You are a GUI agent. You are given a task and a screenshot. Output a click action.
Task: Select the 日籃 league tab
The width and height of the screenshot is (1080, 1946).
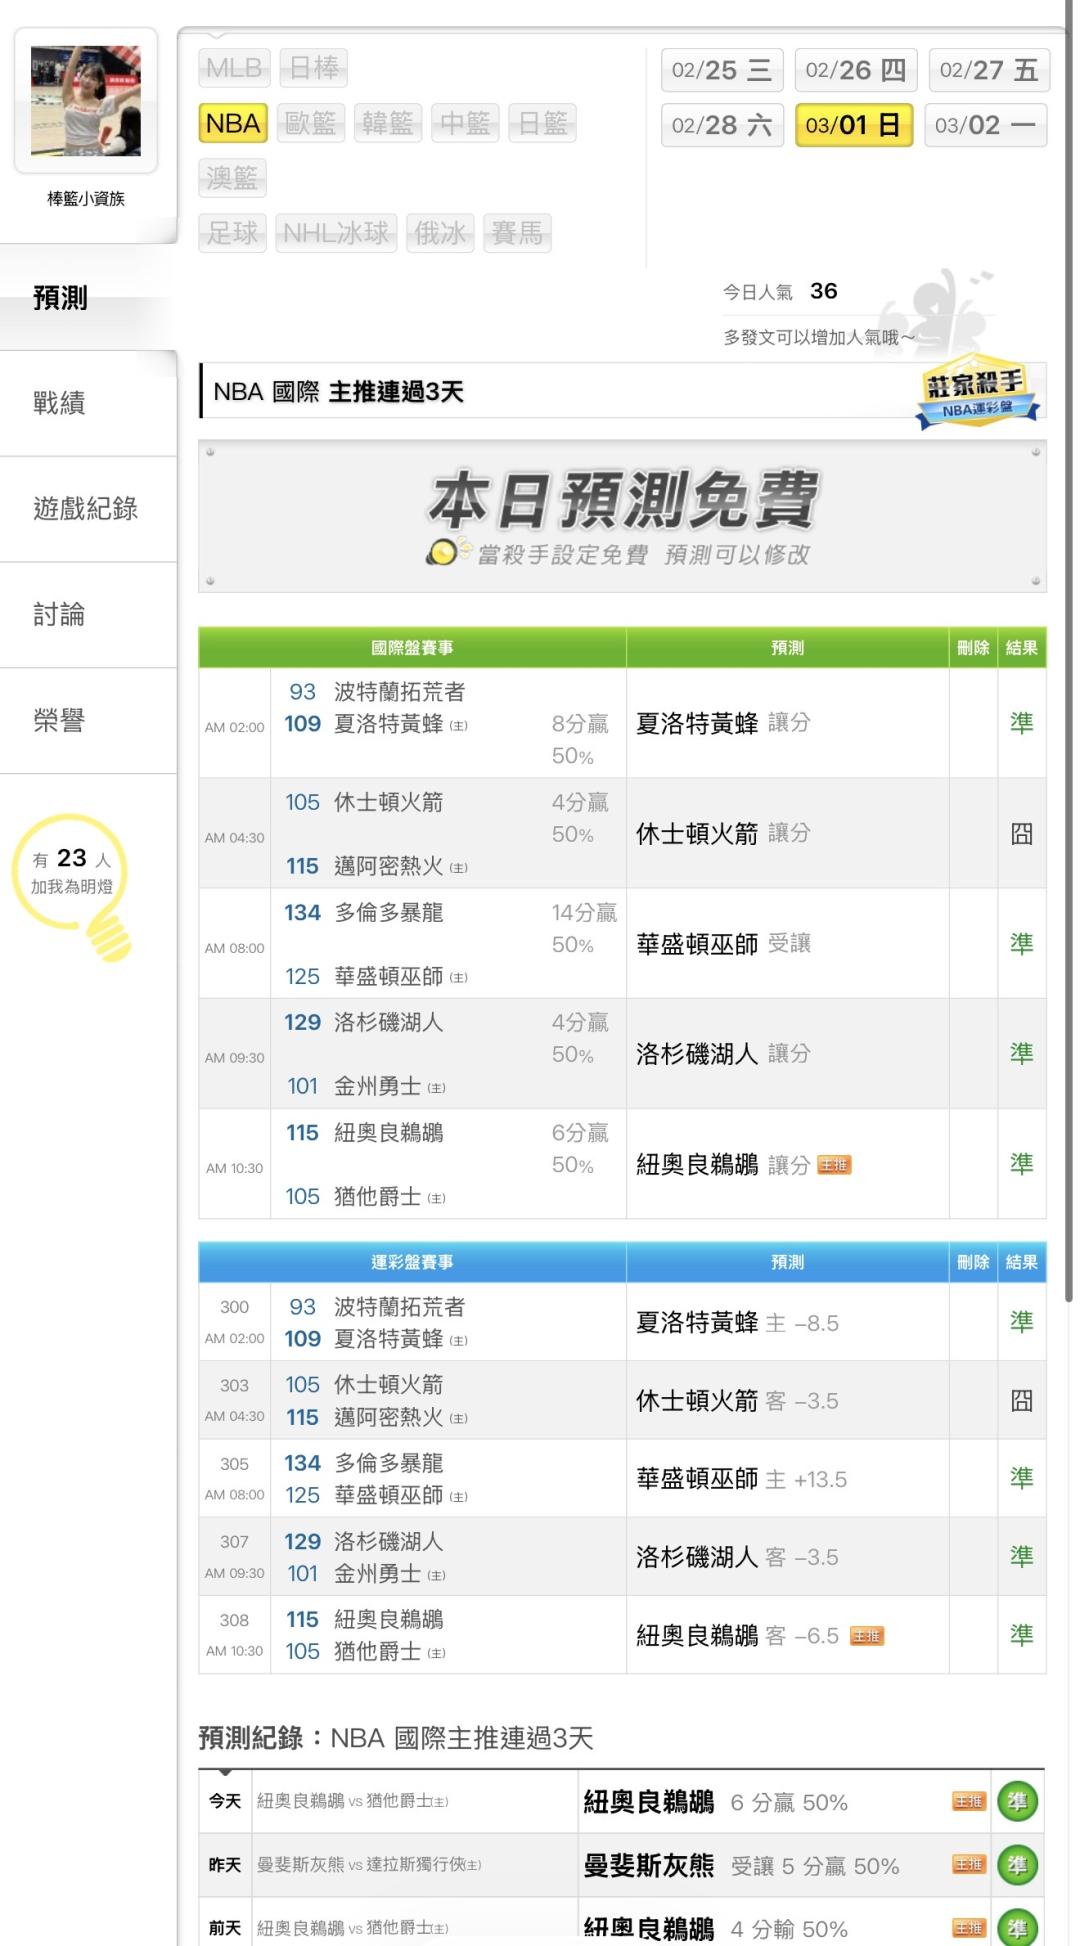pyautogui.click(x=542, y=123)
